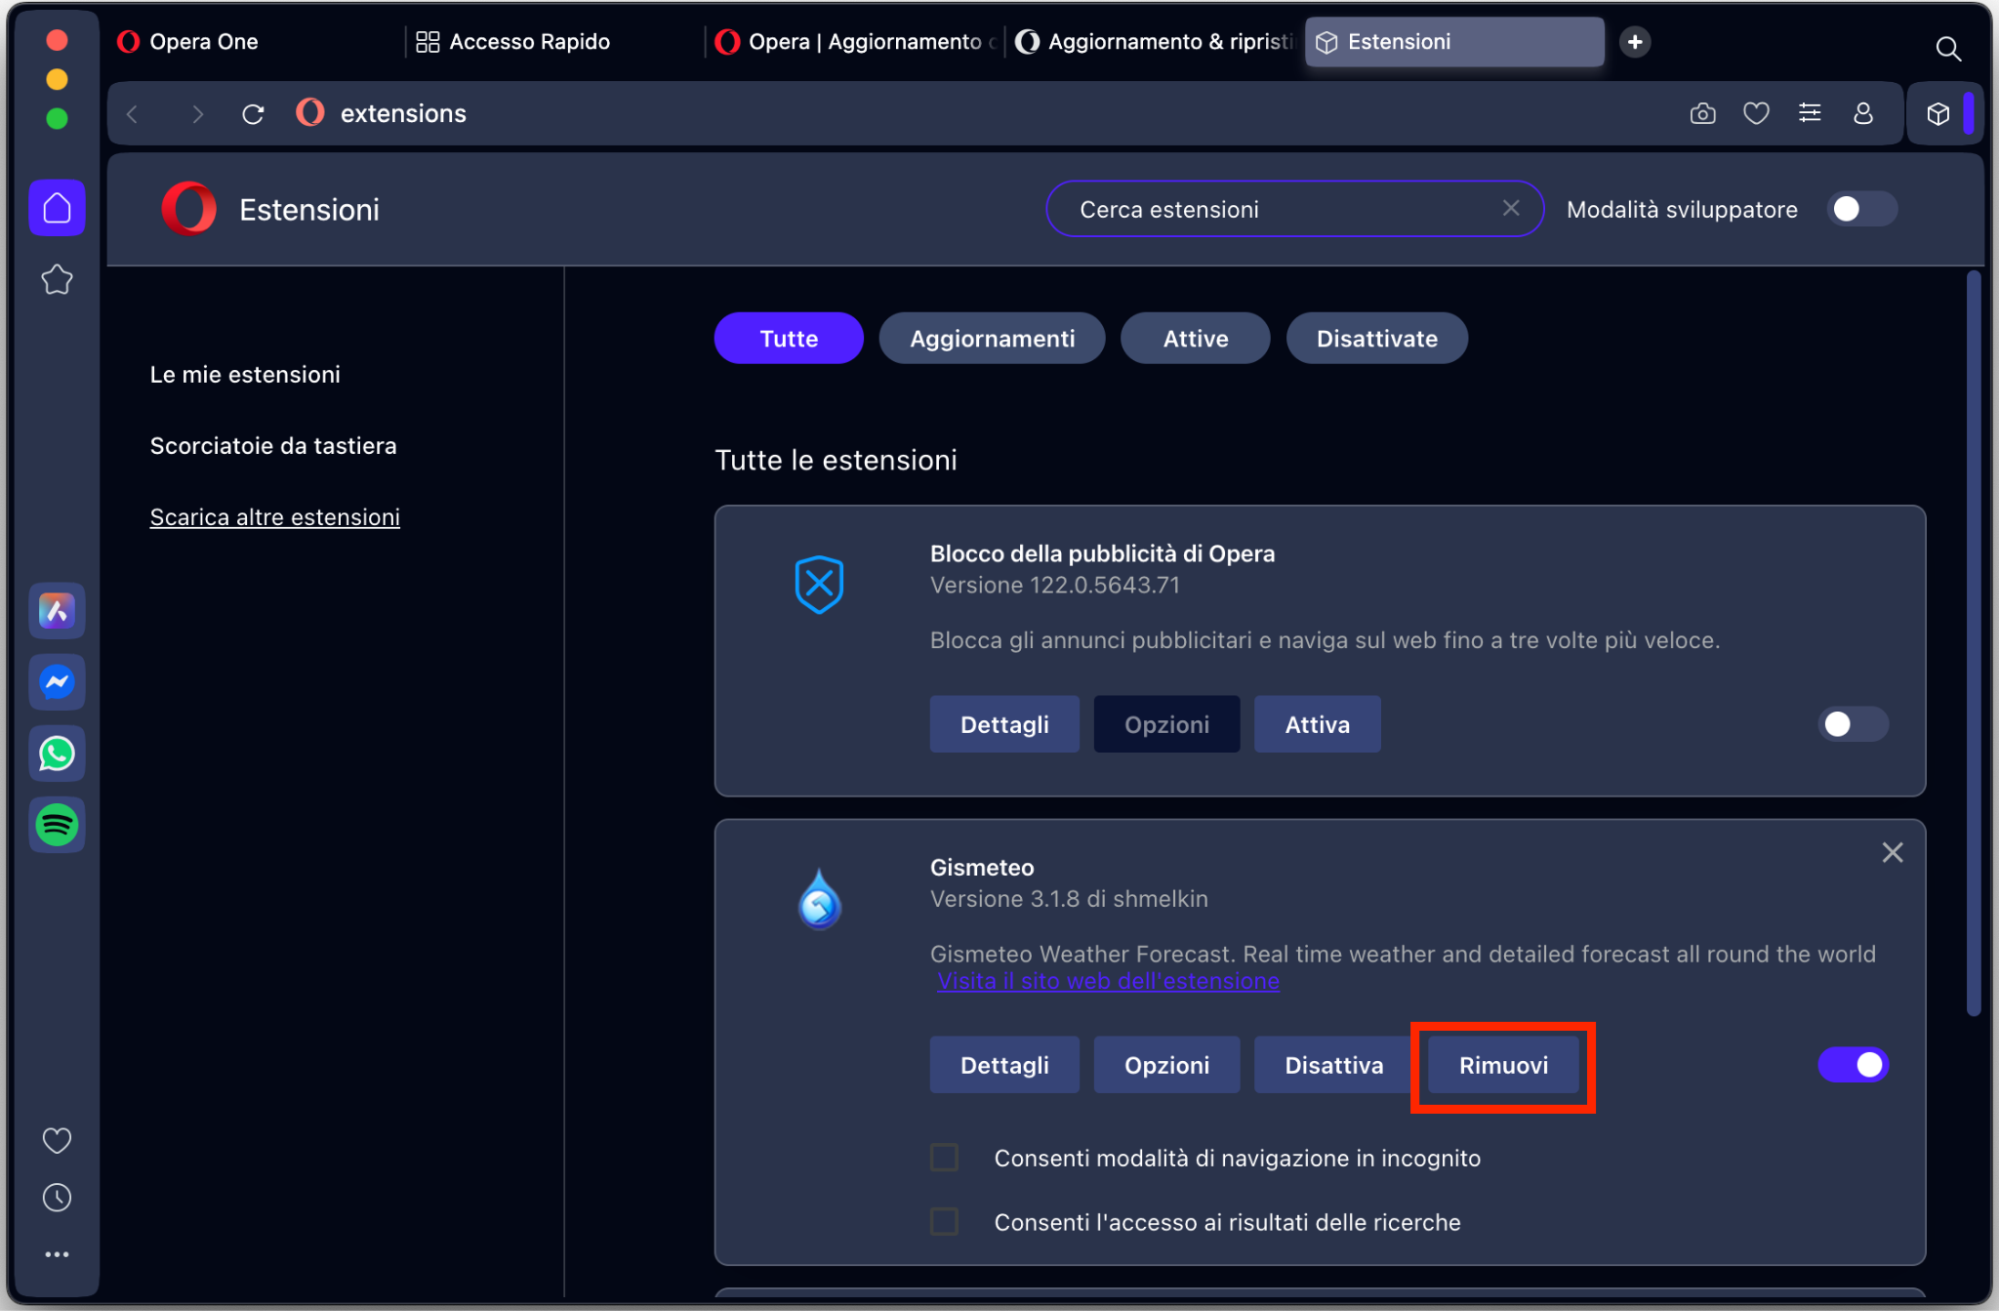Open the Home workspace sidebar icon
This screenshot has width=1999, height=1311.
pos(57,208)
